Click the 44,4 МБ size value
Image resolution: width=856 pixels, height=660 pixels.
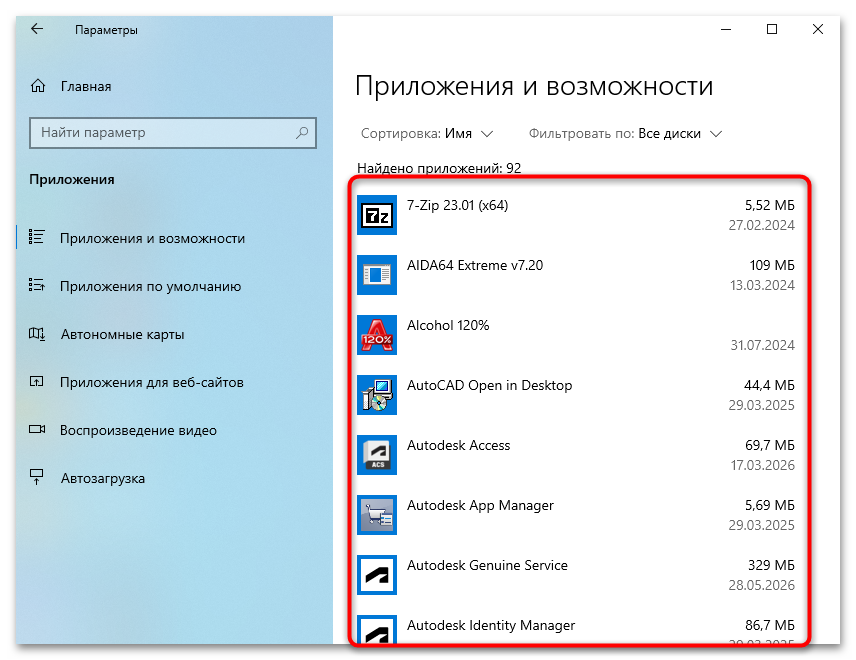769,385
